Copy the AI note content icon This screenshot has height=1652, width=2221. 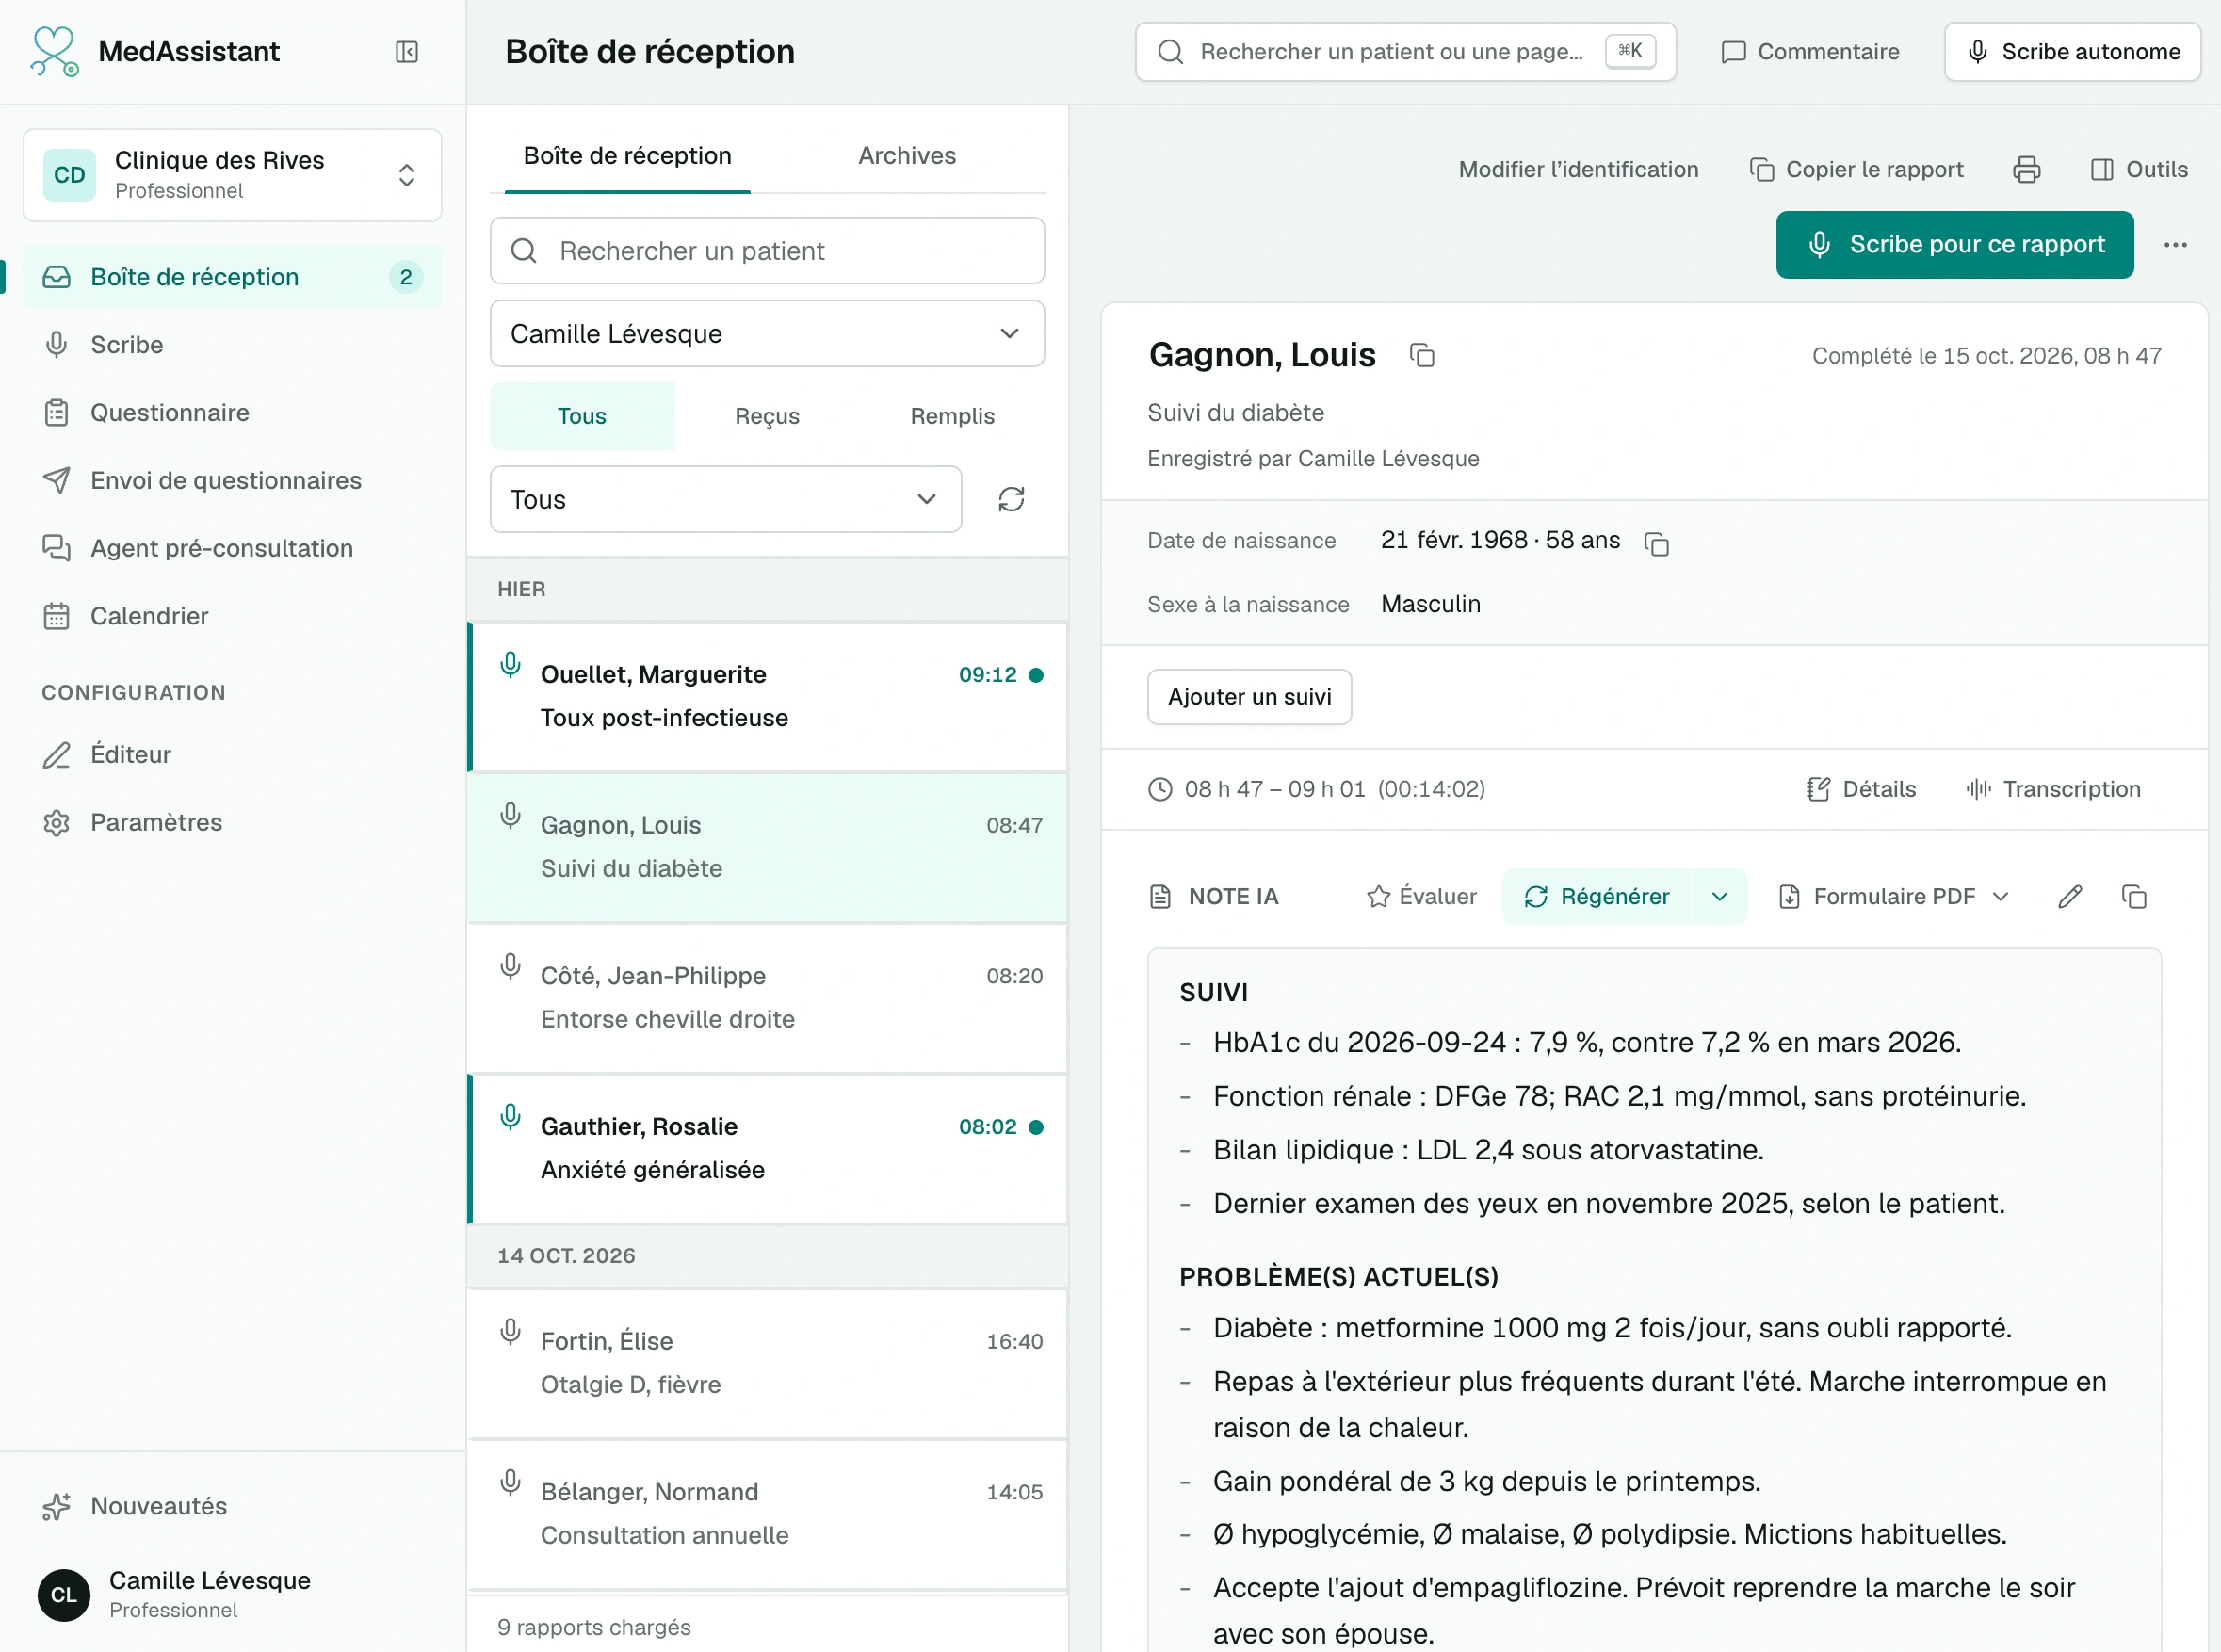point(2134,897)
